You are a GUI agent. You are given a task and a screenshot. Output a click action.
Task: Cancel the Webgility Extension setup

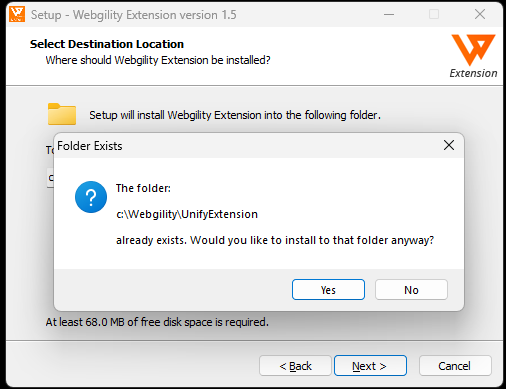pos(455,366)
